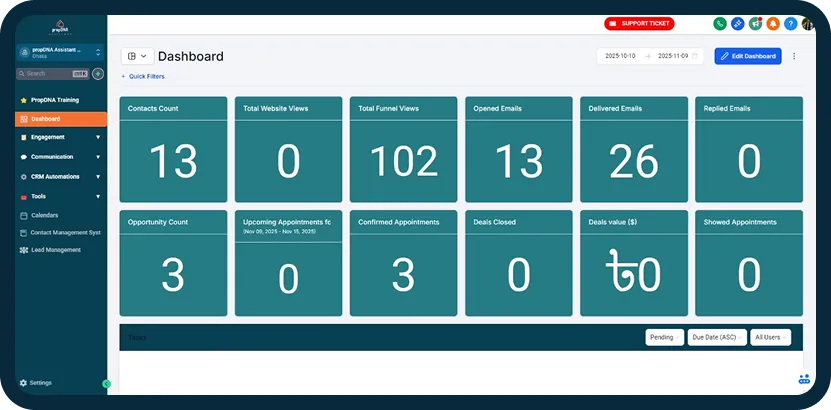Click the red Support Ticket button
Image resolution: width=831 pixels, height=410 pixels.
tap(639, 23)
